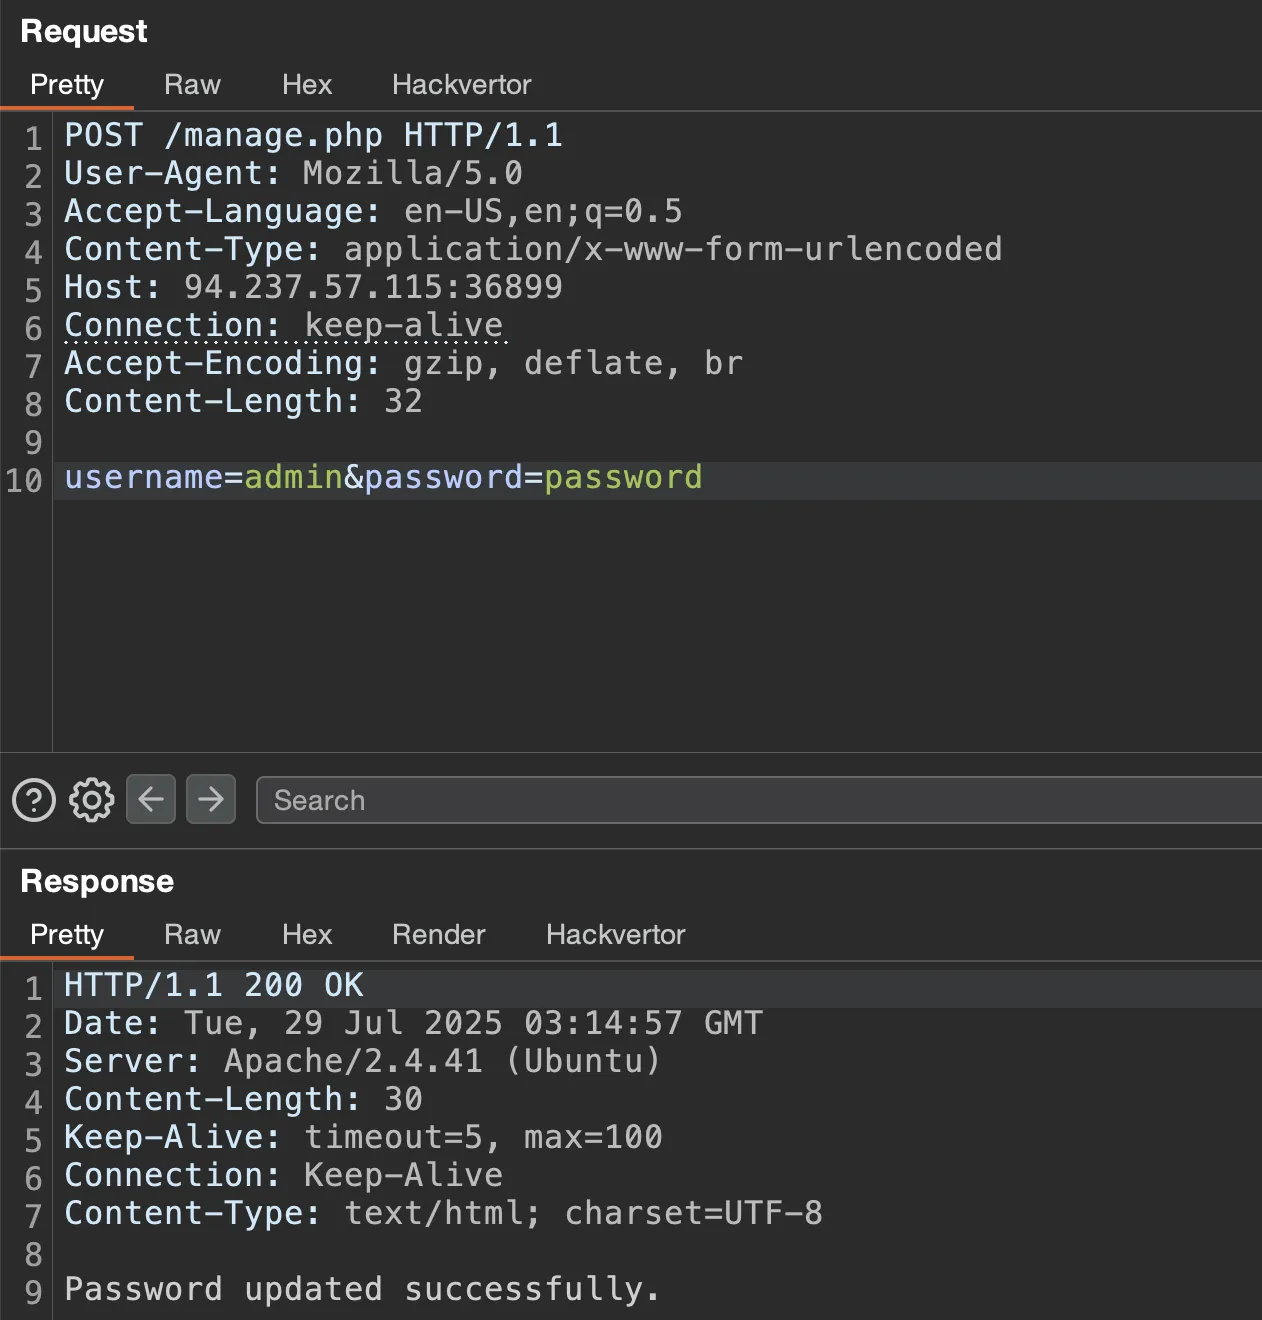Select the Response Pretty tab
The image size is (1262, 1320).
pos(67,935)
